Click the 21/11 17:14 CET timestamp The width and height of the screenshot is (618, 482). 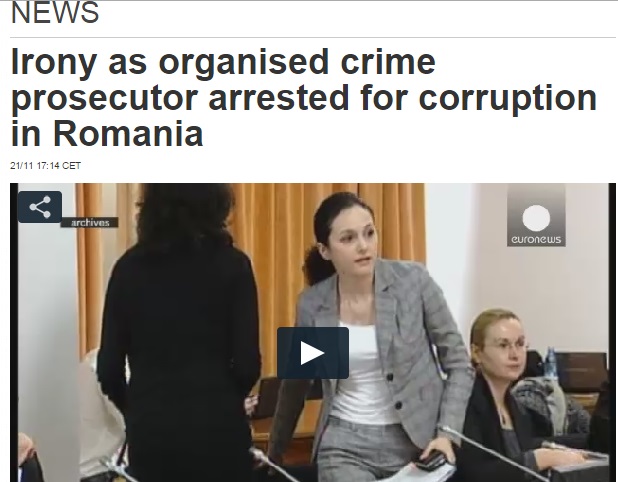pyautogui.click(x=45, y=166)
